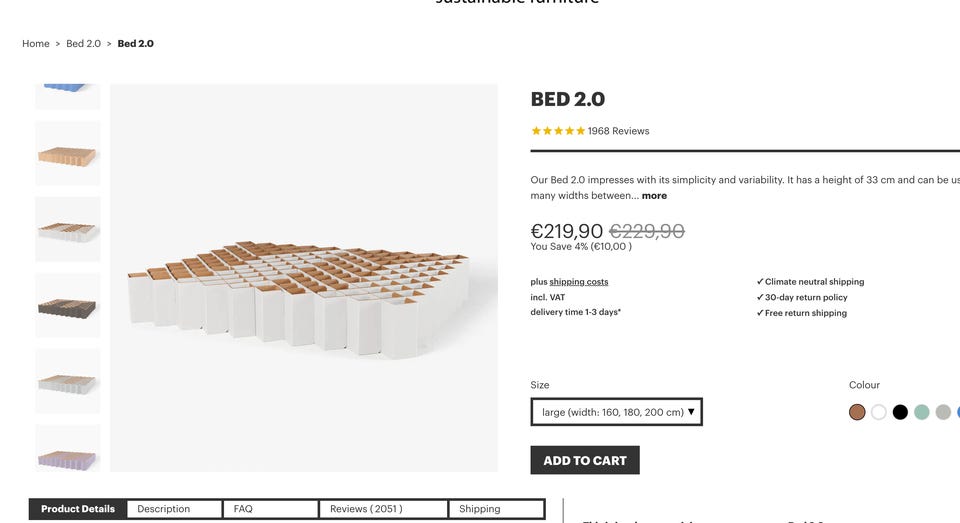View the purple bed thumbnail
Viewport: 960px width, 523px height.
click(x=68, y=452)
